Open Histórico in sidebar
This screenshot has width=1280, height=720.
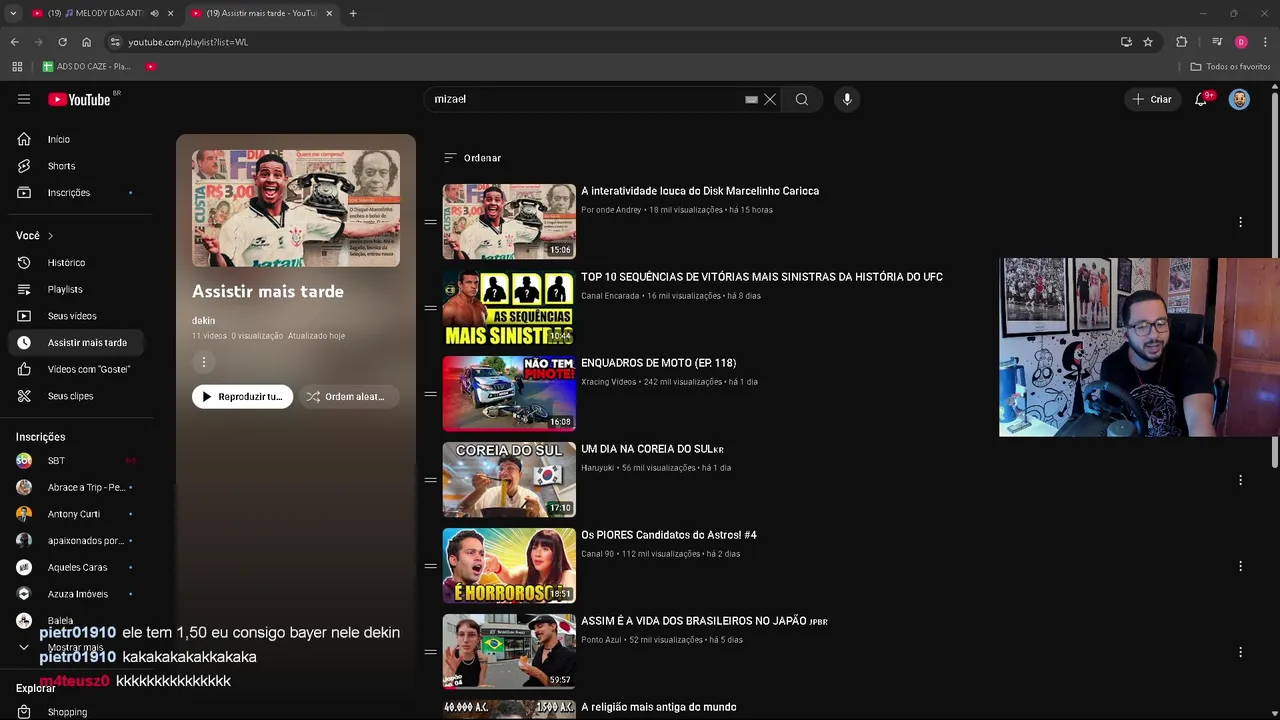tap(77, 262)
